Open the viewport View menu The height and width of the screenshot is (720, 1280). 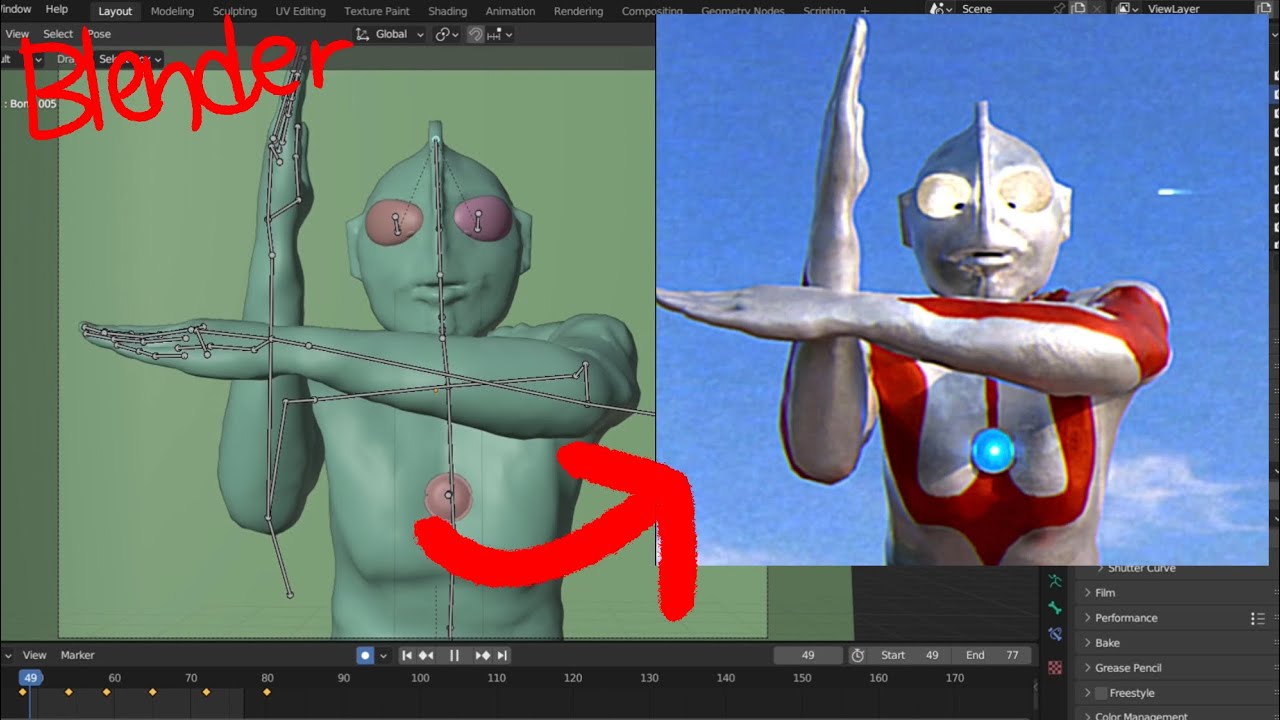pos(17,34)
